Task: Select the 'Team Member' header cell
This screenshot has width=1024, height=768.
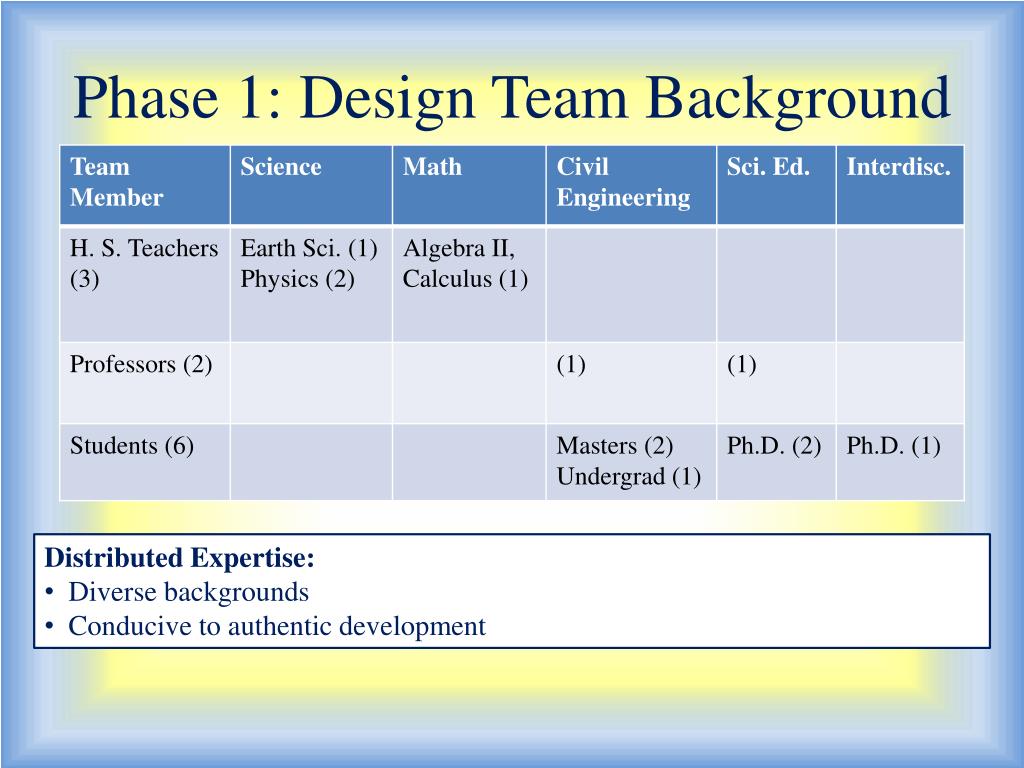Action: coord(144,185)
